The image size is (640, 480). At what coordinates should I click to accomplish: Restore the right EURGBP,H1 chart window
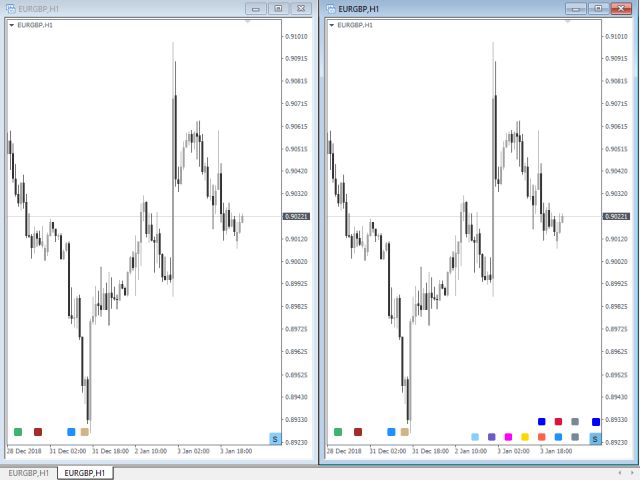point(598,9)
